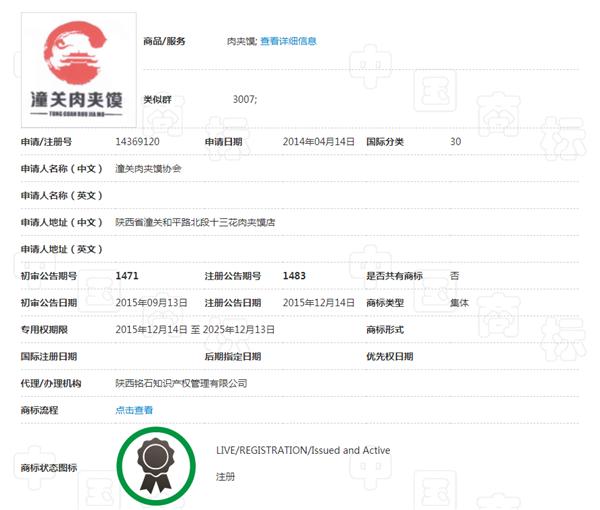Select the 潼关肉夹馍 trademark logo image
This screenshot has width=600, height=510.
(79, 70)
